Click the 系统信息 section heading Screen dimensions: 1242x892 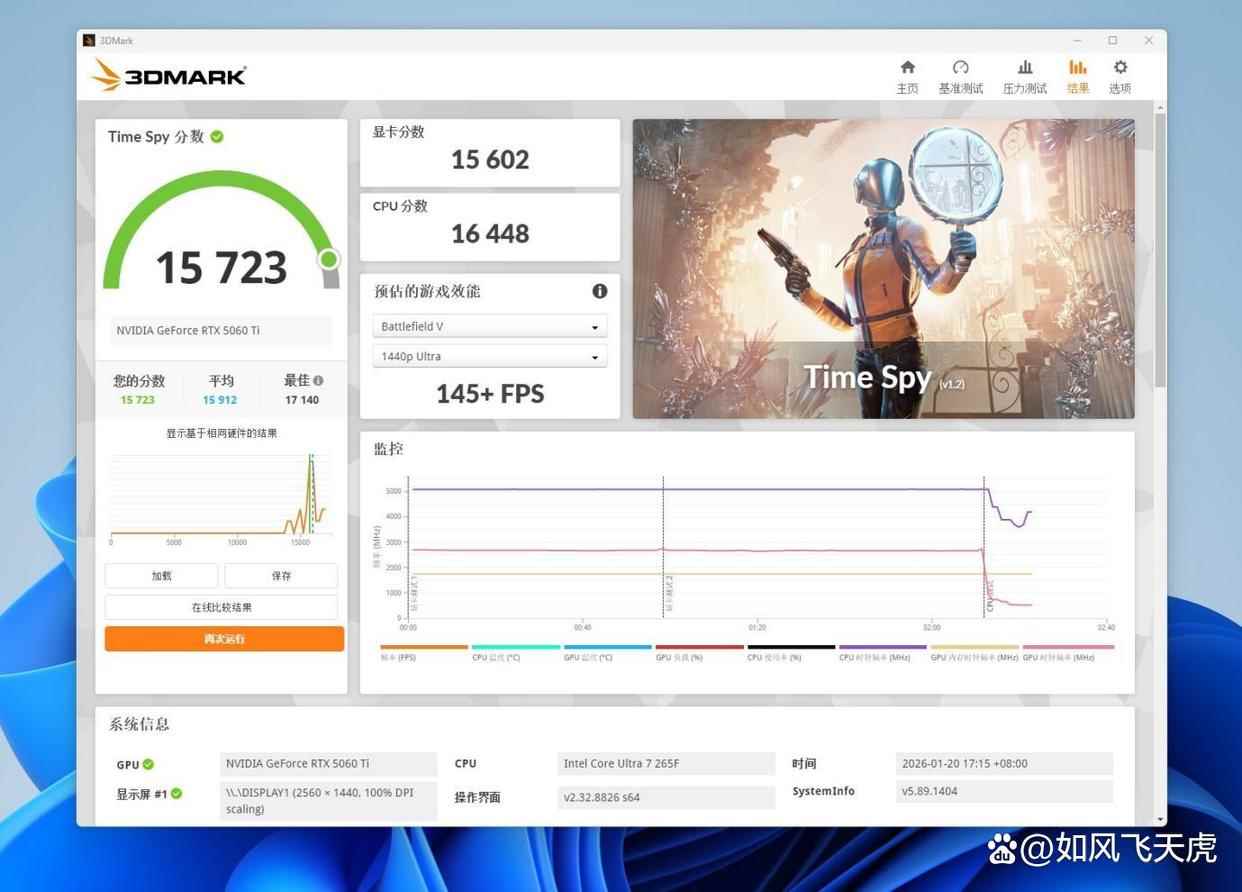[140, 725]
